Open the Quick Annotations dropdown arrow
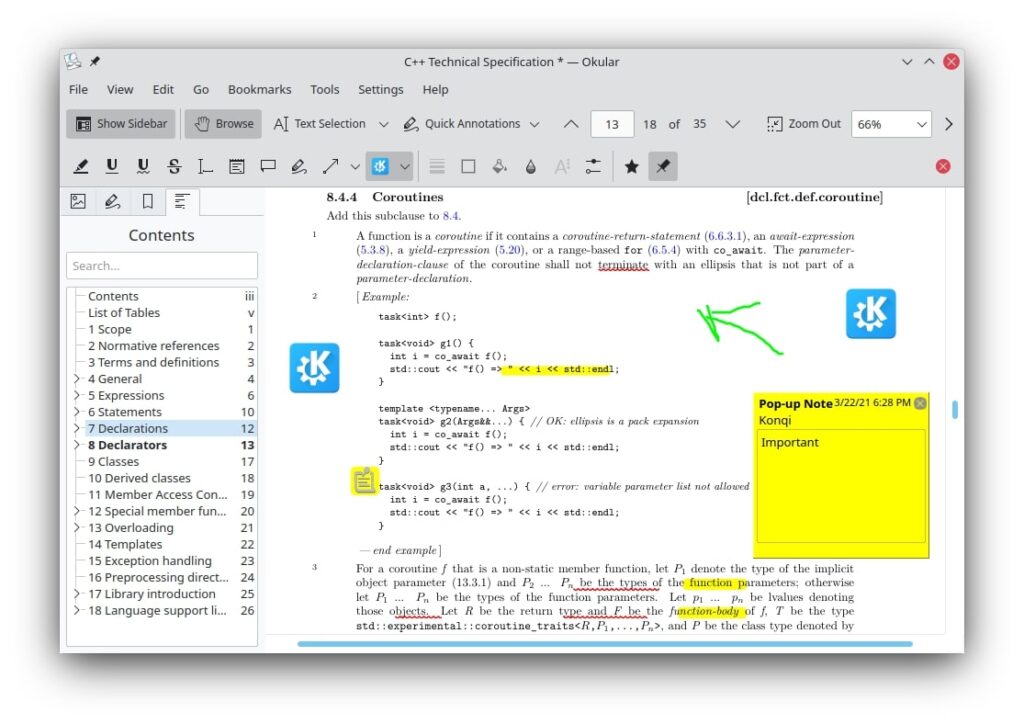The width and height of the screenshot is (1024, 724). click(x=534, y=124)
